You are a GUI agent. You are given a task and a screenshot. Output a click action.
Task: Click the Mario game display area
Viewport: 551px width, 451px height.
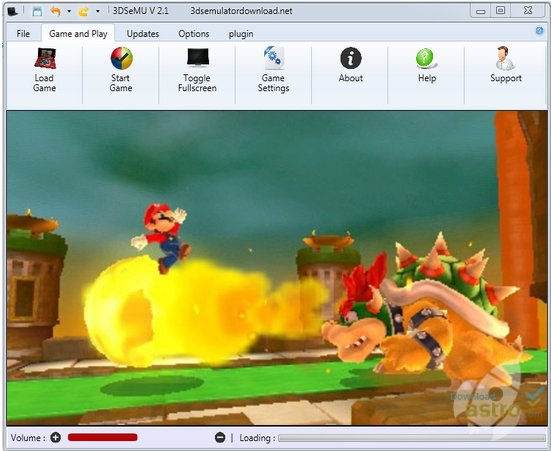tap(277, 268)
